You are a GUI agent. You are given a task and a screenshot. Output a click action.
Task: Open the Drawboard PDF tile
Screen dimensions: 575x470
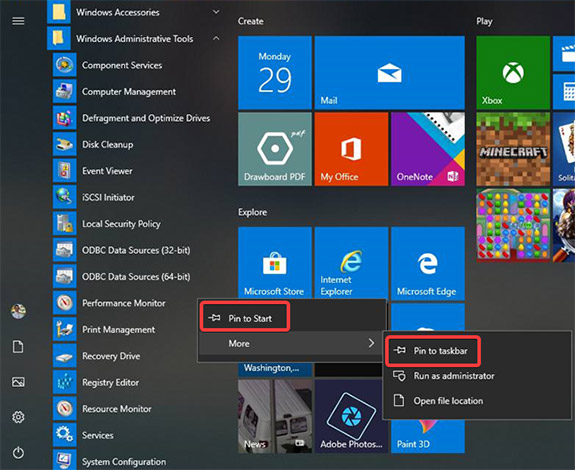(x=275, y=149)
